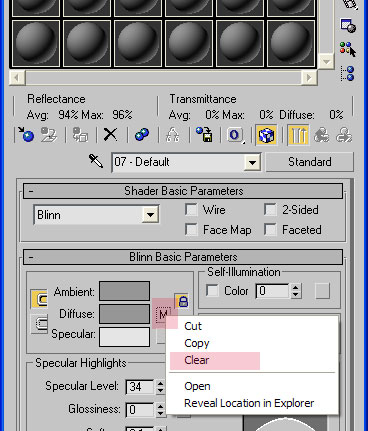368x431 pixels.
Task: Enable the 2-Sided checkbox
Action: point(270,210)
